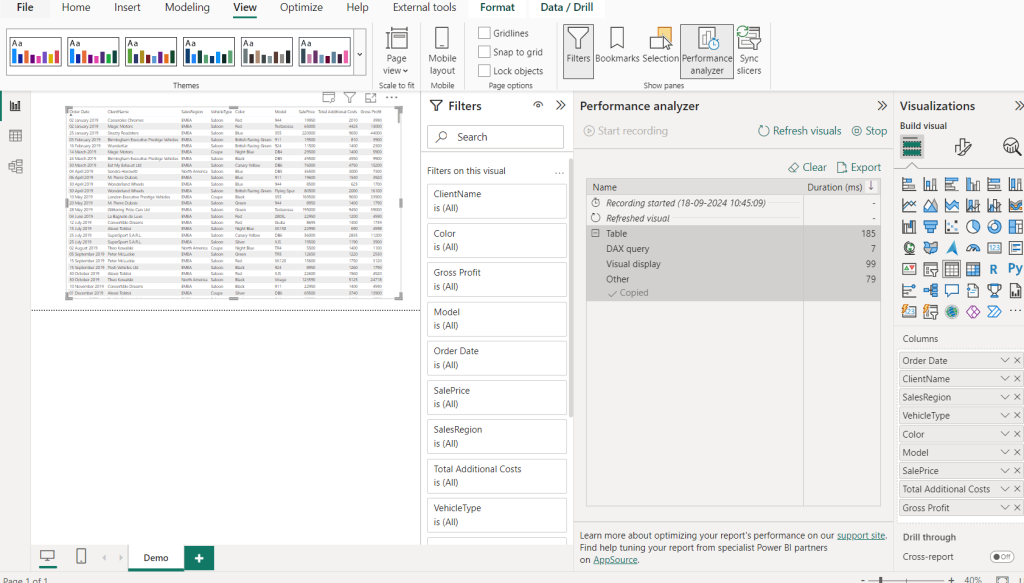
Task: Enable the Snap to grid checkbox
Action: [484, 52]
